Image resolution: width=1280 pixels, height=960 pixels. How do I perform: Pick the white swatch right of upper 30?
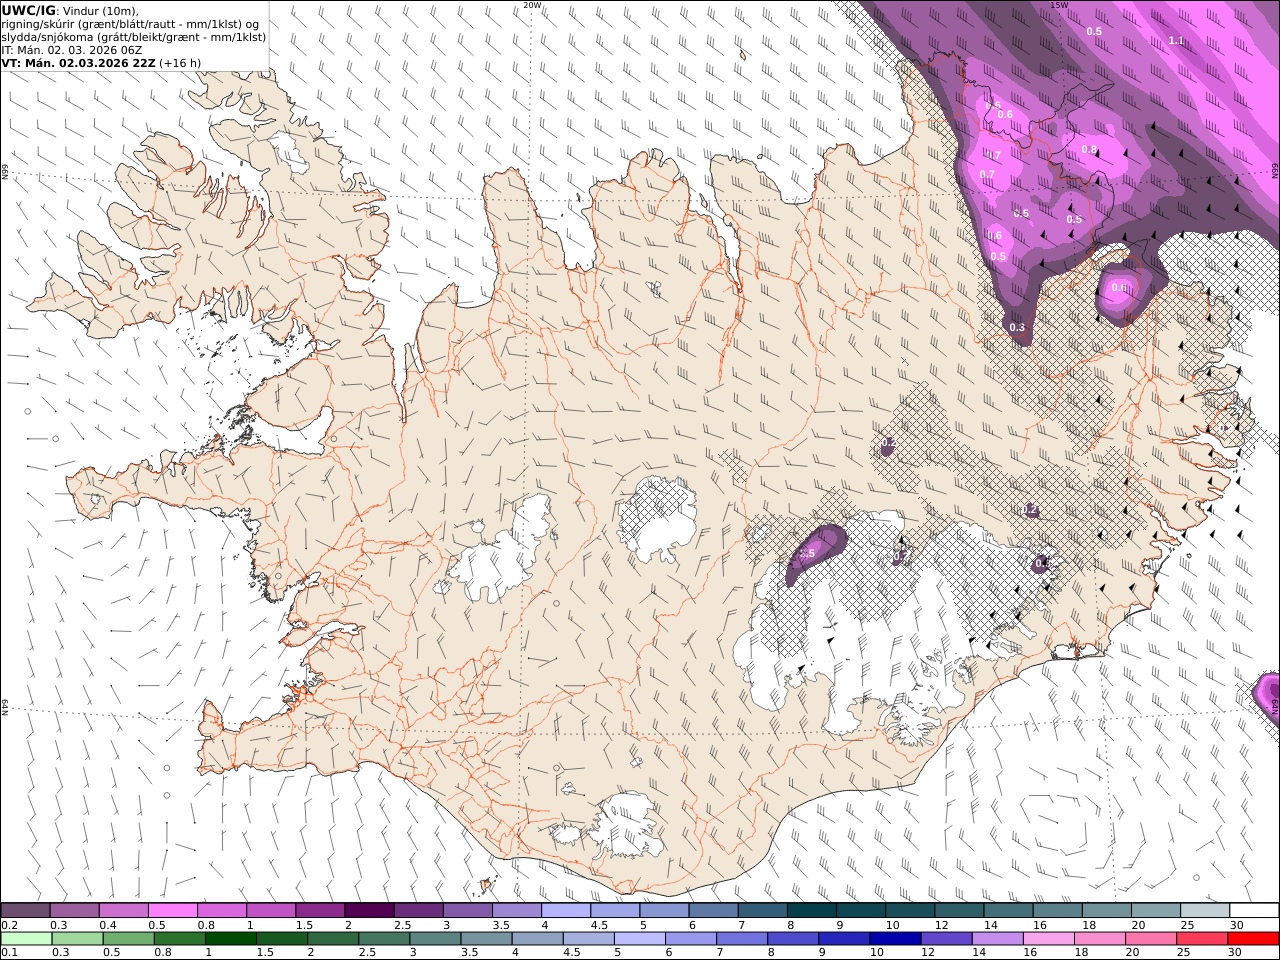pyautogui.click(x=1255, y=910)
